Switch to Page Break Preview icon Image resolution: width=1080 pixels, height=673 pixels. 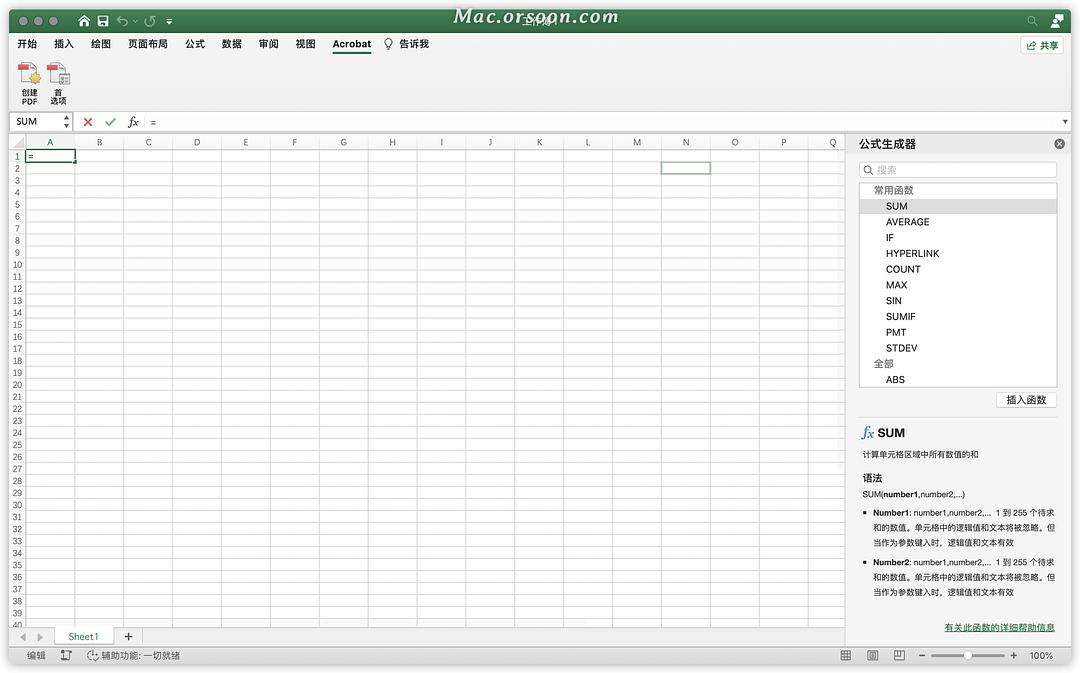point(900,656)
